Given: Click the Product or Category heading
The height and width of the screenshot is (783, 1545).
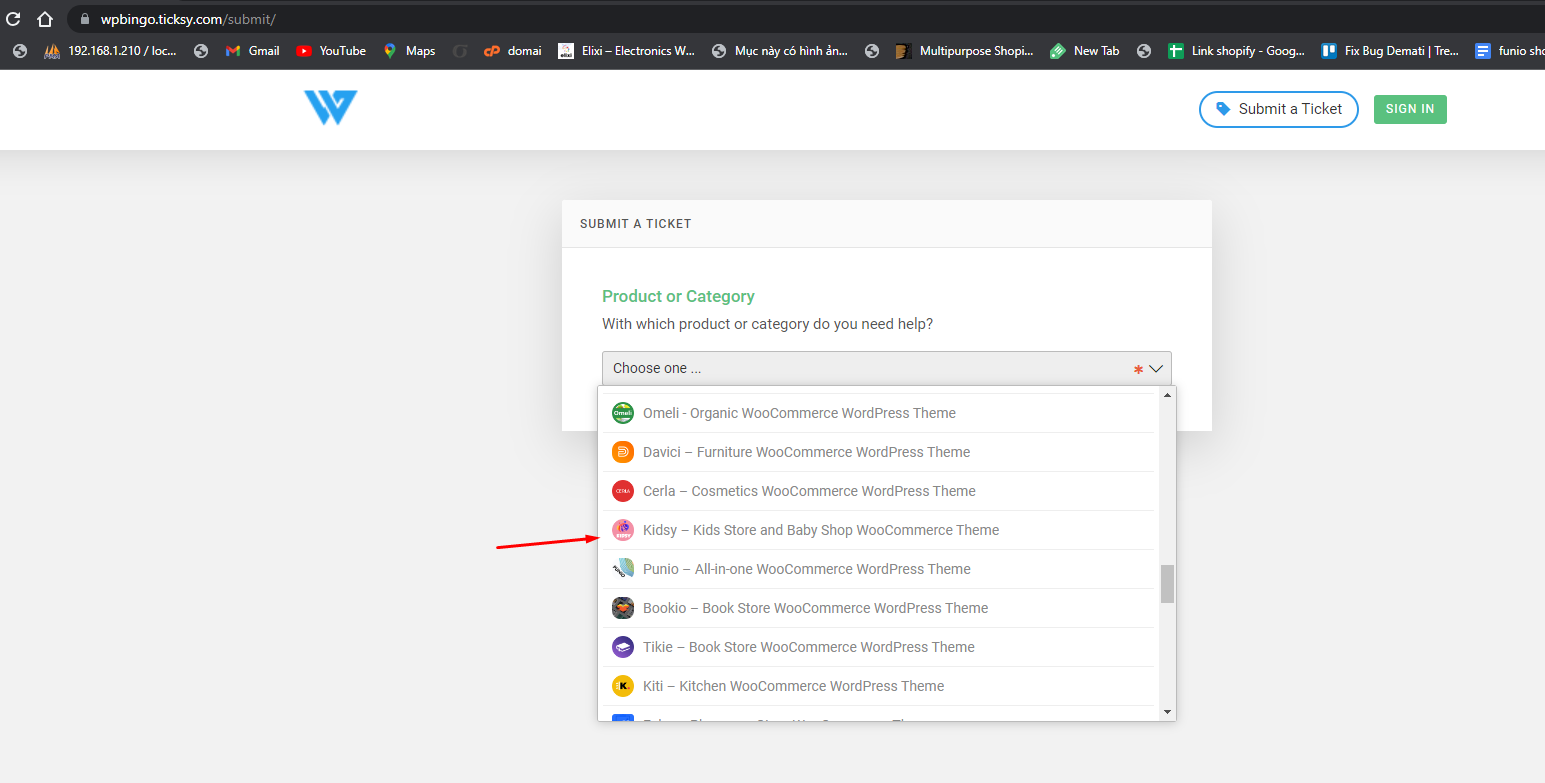Looking at the screenshot, I should (x=678, y=296).
